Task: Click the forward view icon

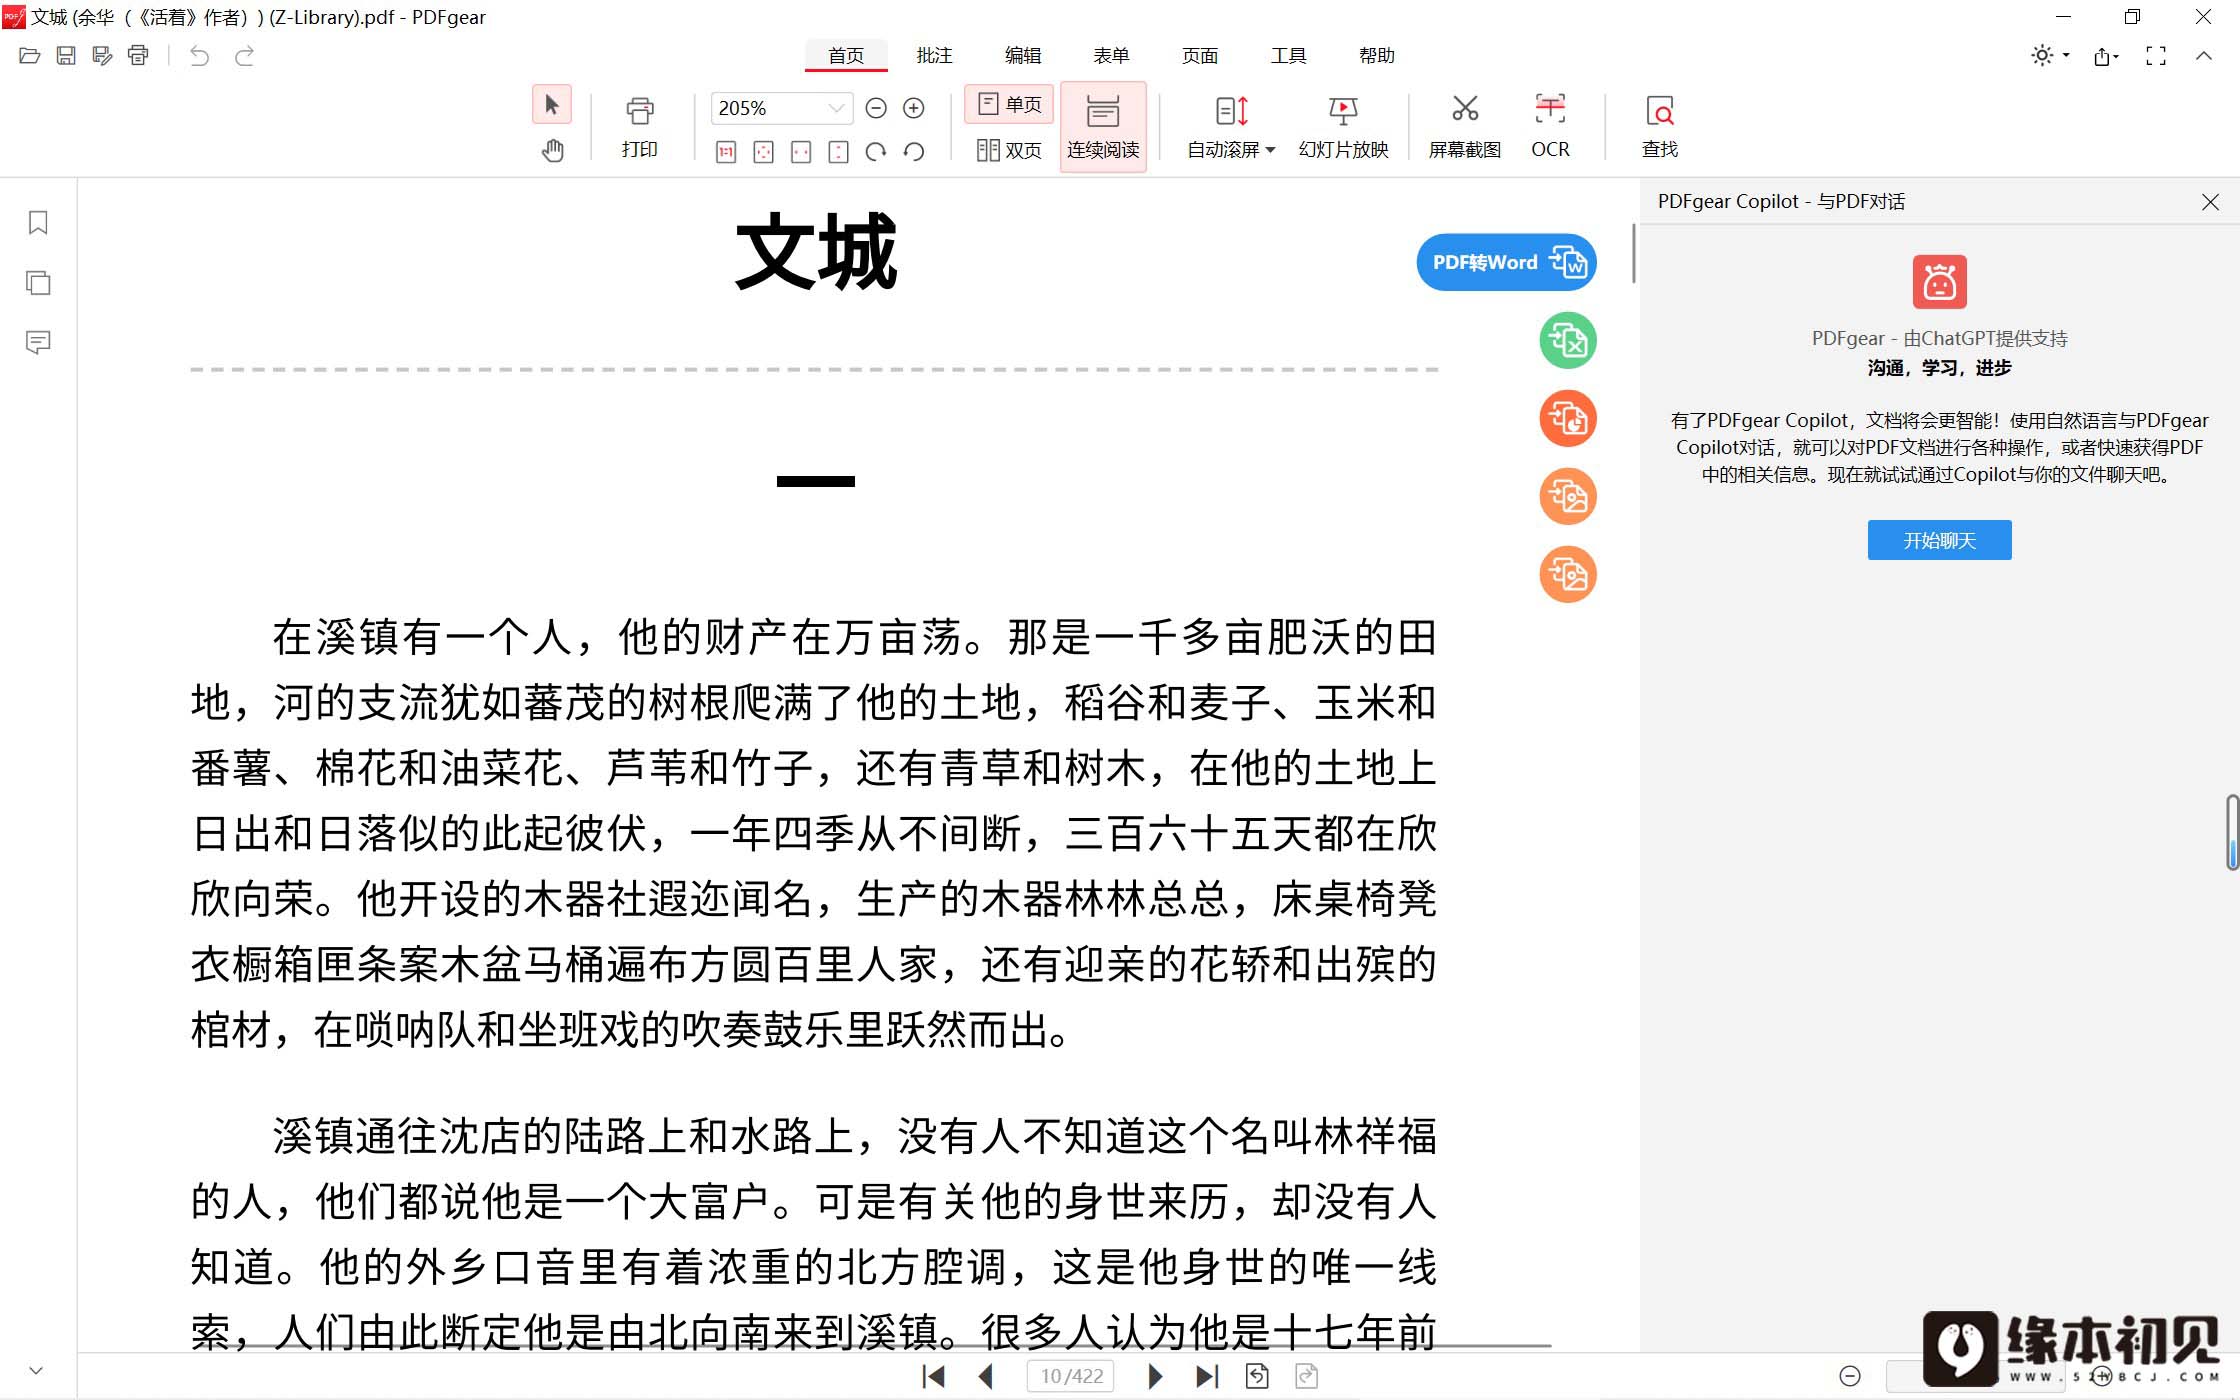Action: [x=1306, y=1377]
